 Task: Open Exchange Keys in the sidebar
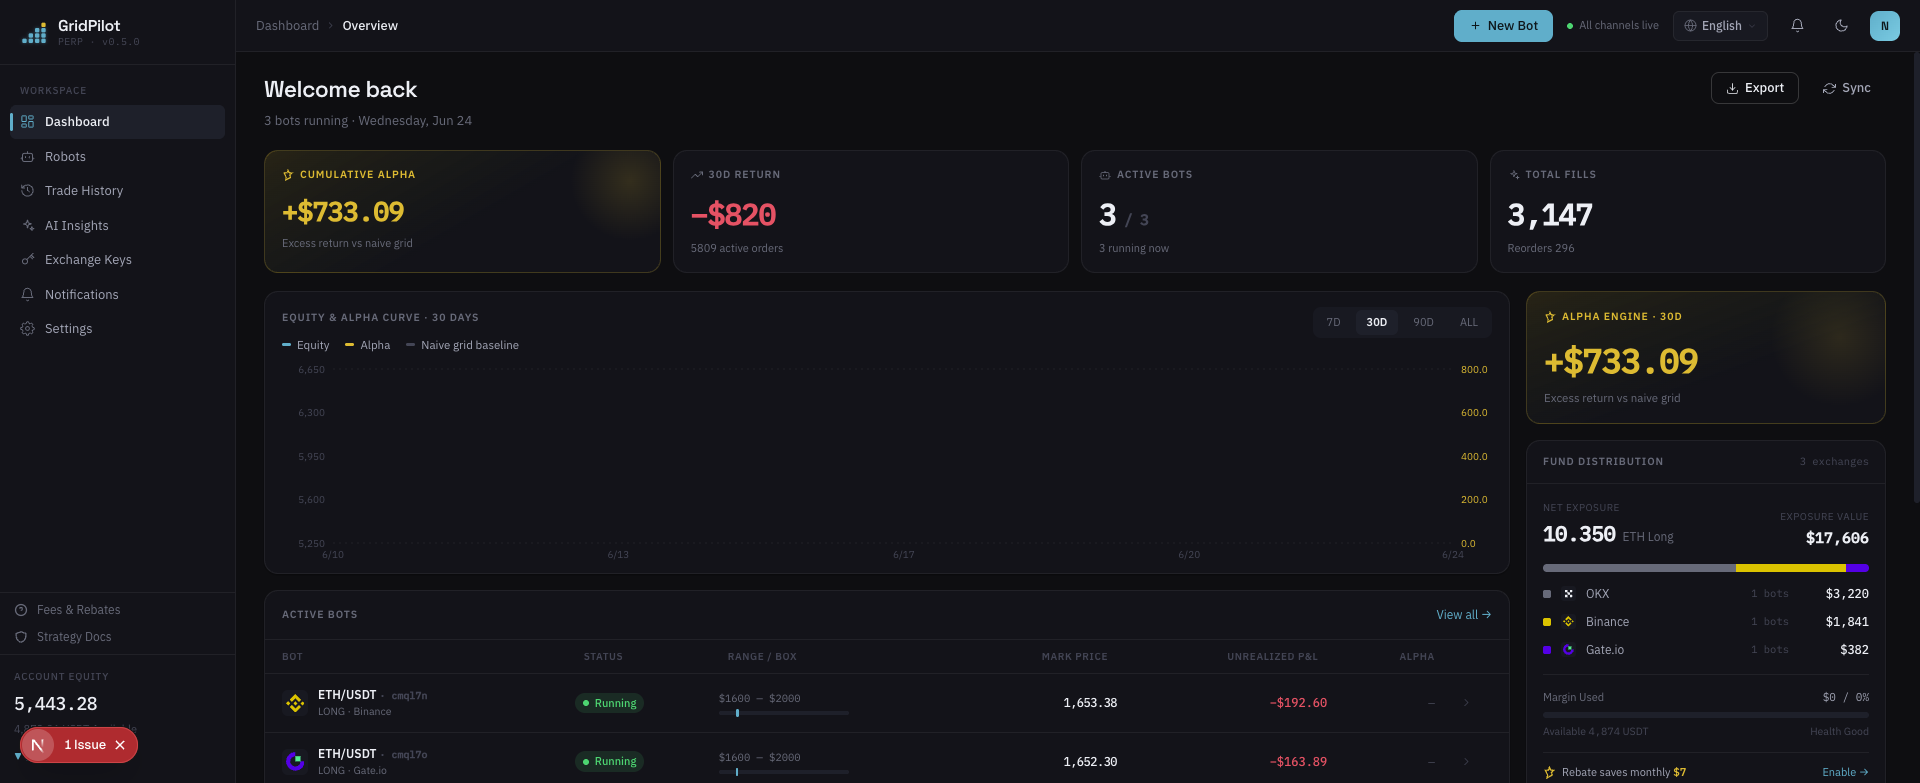coord(117,260)
